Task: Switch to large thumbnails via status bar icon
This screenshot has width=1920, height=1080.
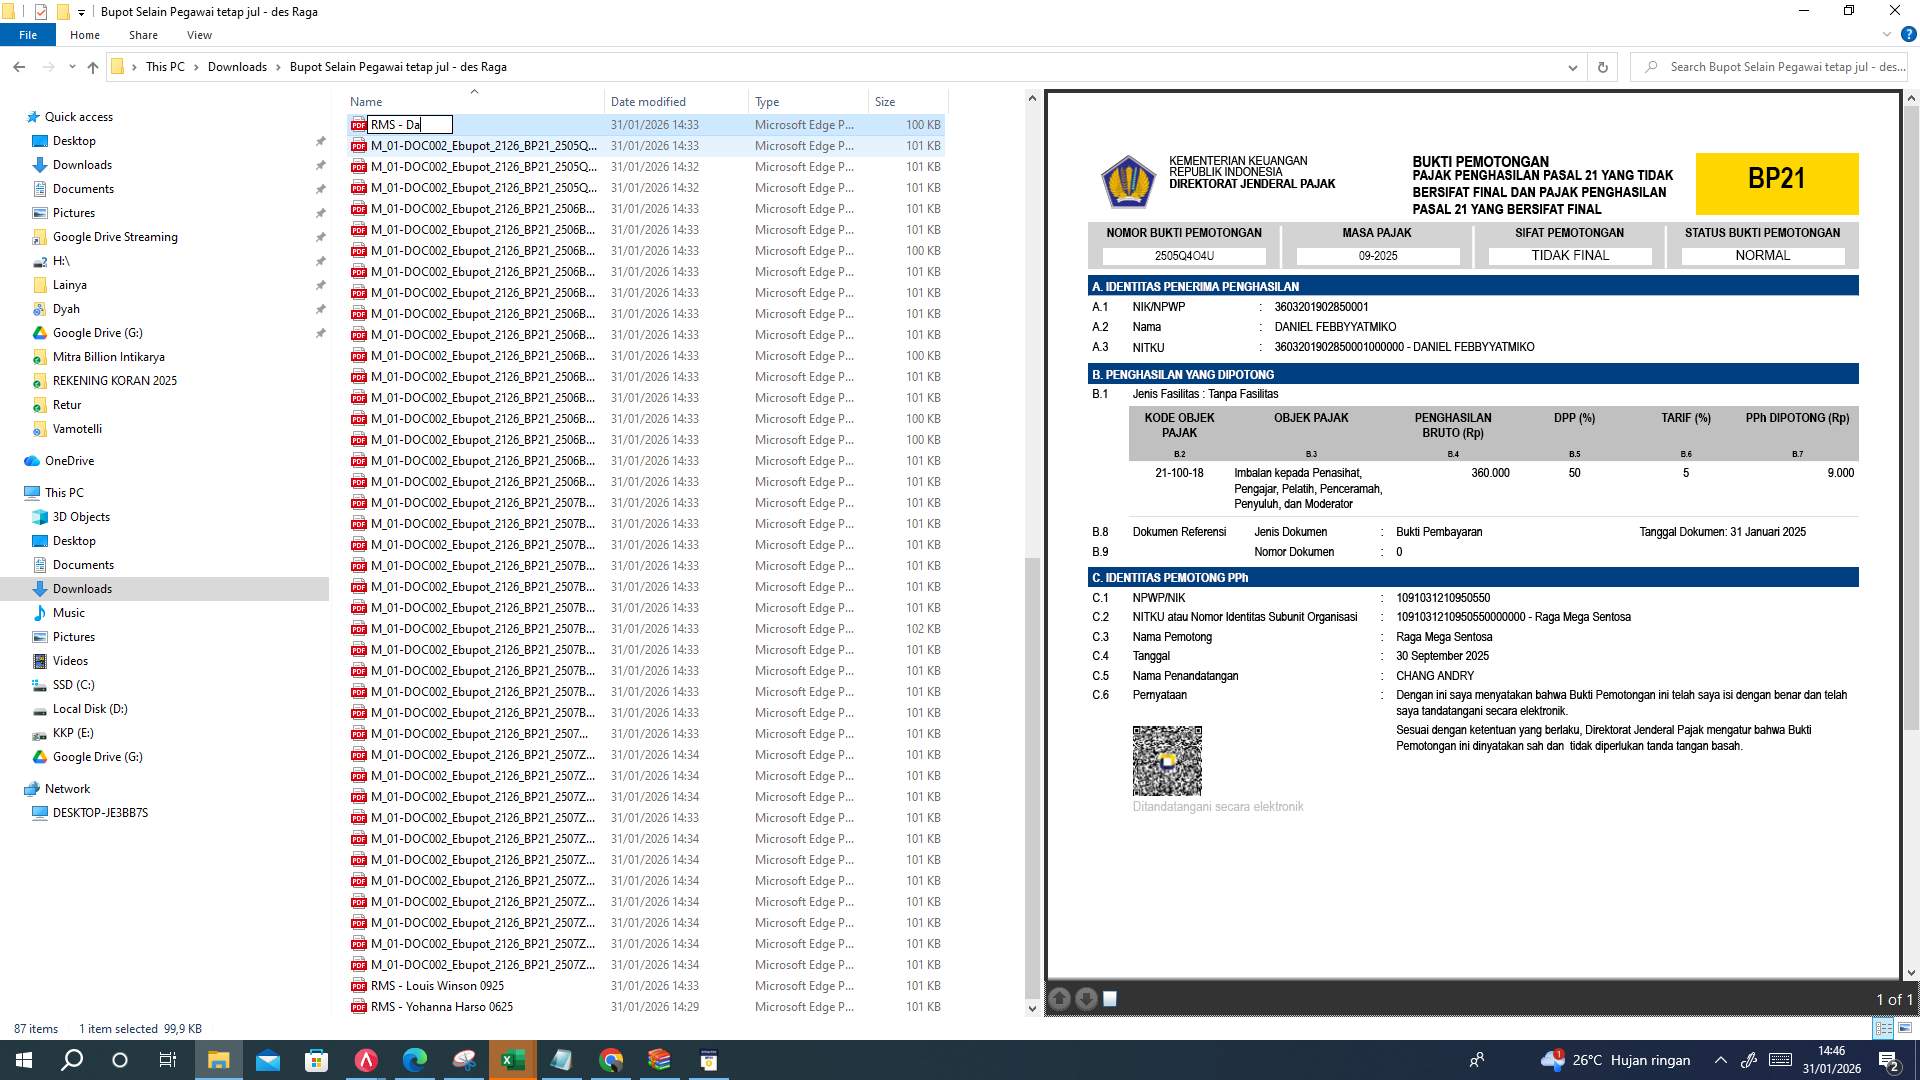Action: [1903, 1028]
